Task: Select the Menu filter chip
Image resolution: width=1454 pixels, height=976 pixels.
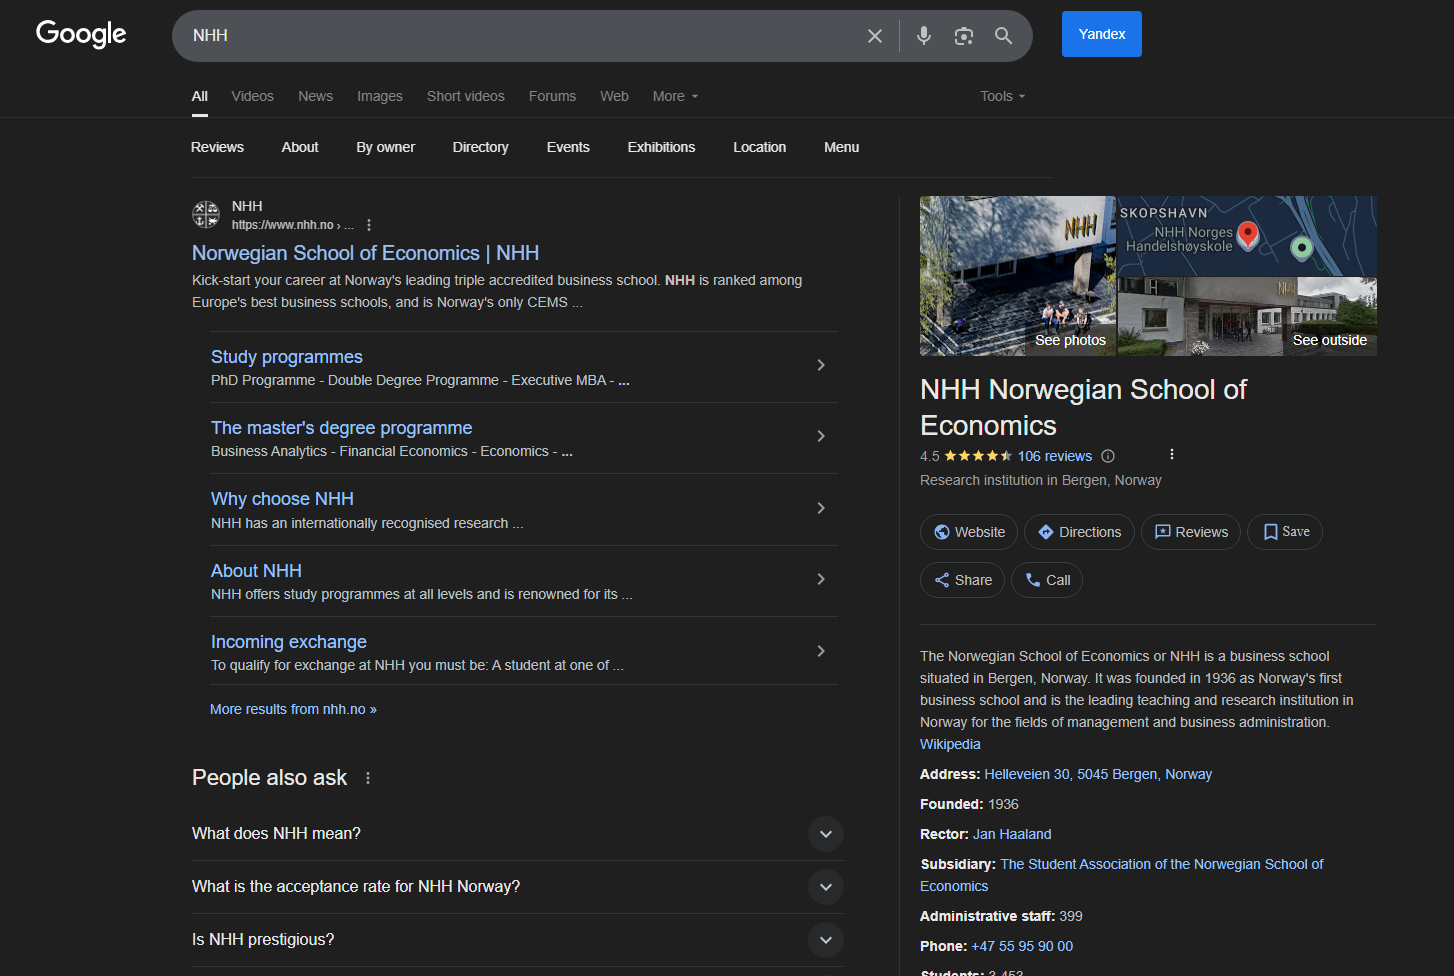Action: pos(841,147)
